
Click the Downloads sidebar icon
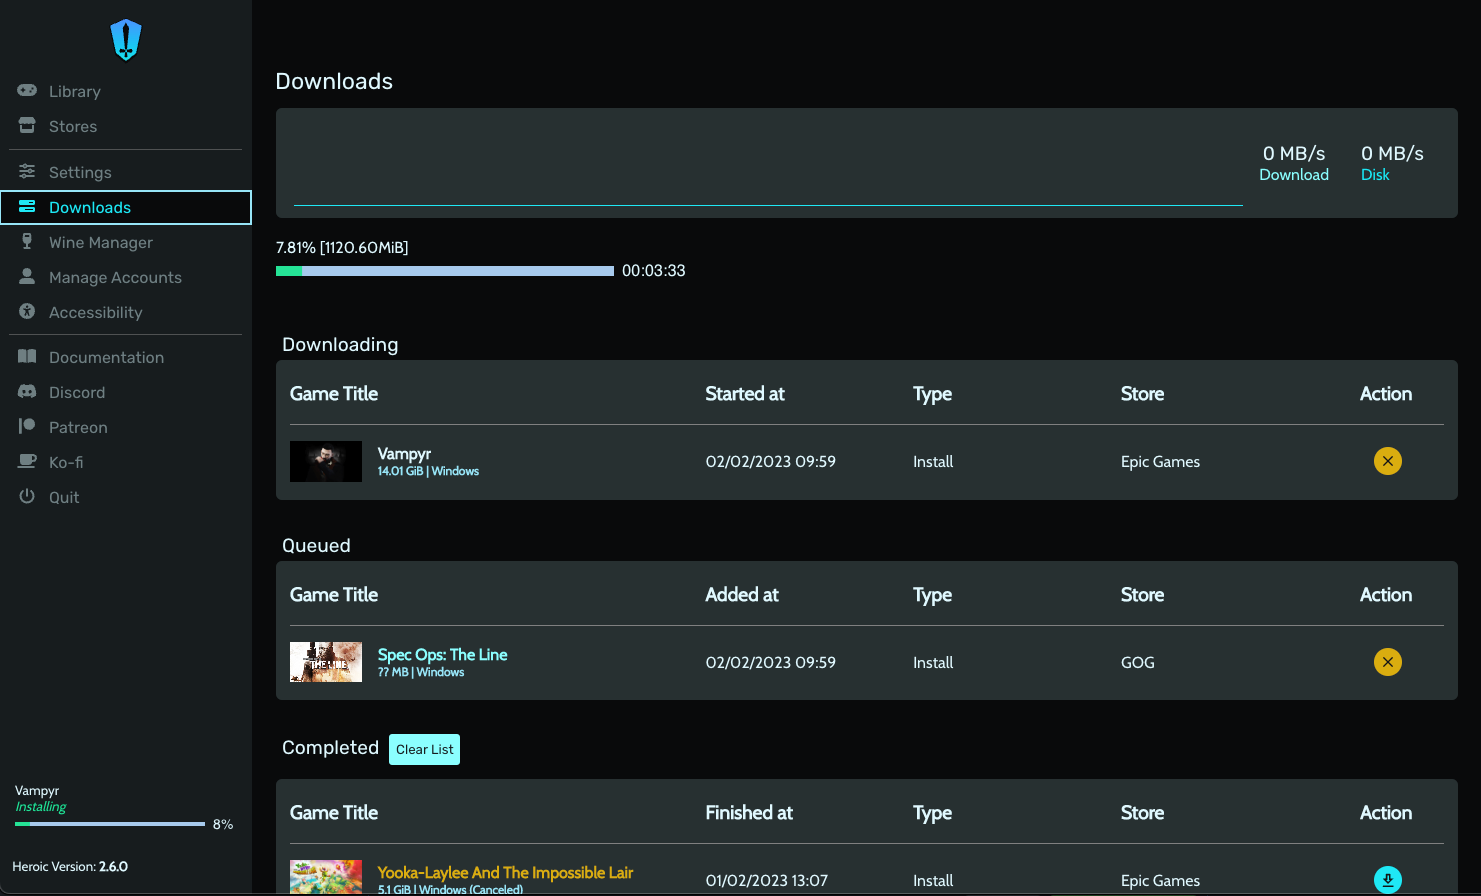(x=27, y=206)
